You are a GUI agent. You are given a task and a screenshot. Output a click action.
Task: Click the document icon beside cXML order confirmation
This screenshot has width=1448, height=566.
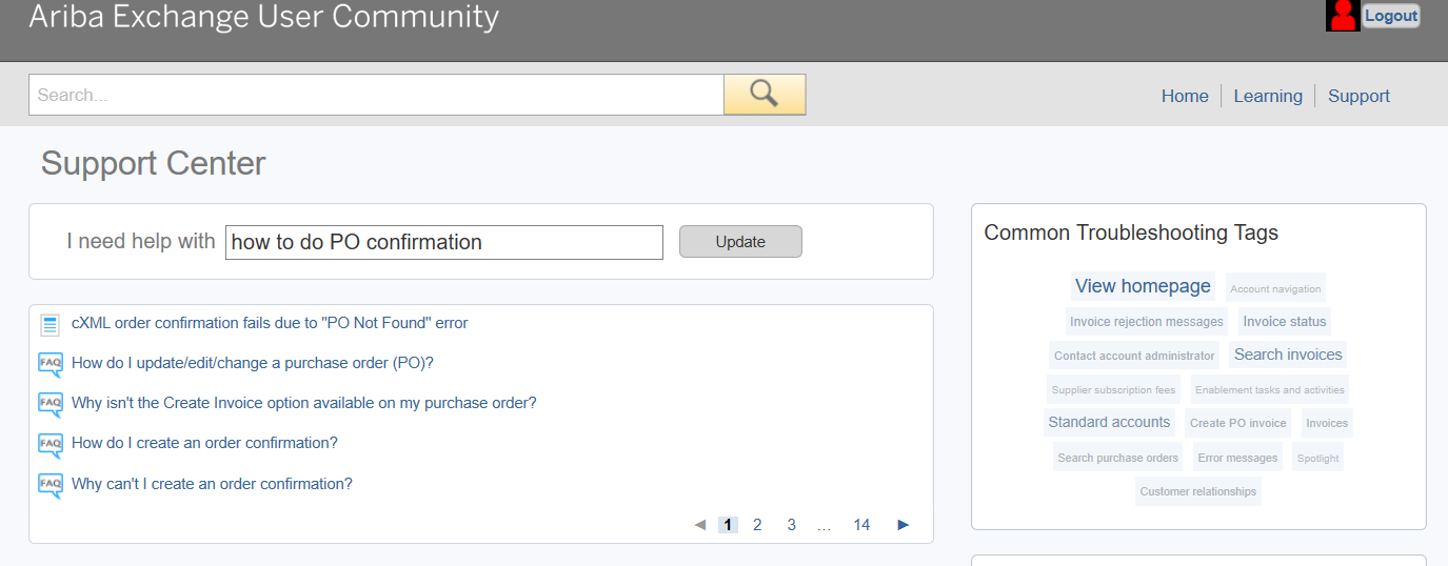click(x=50, y=324)
